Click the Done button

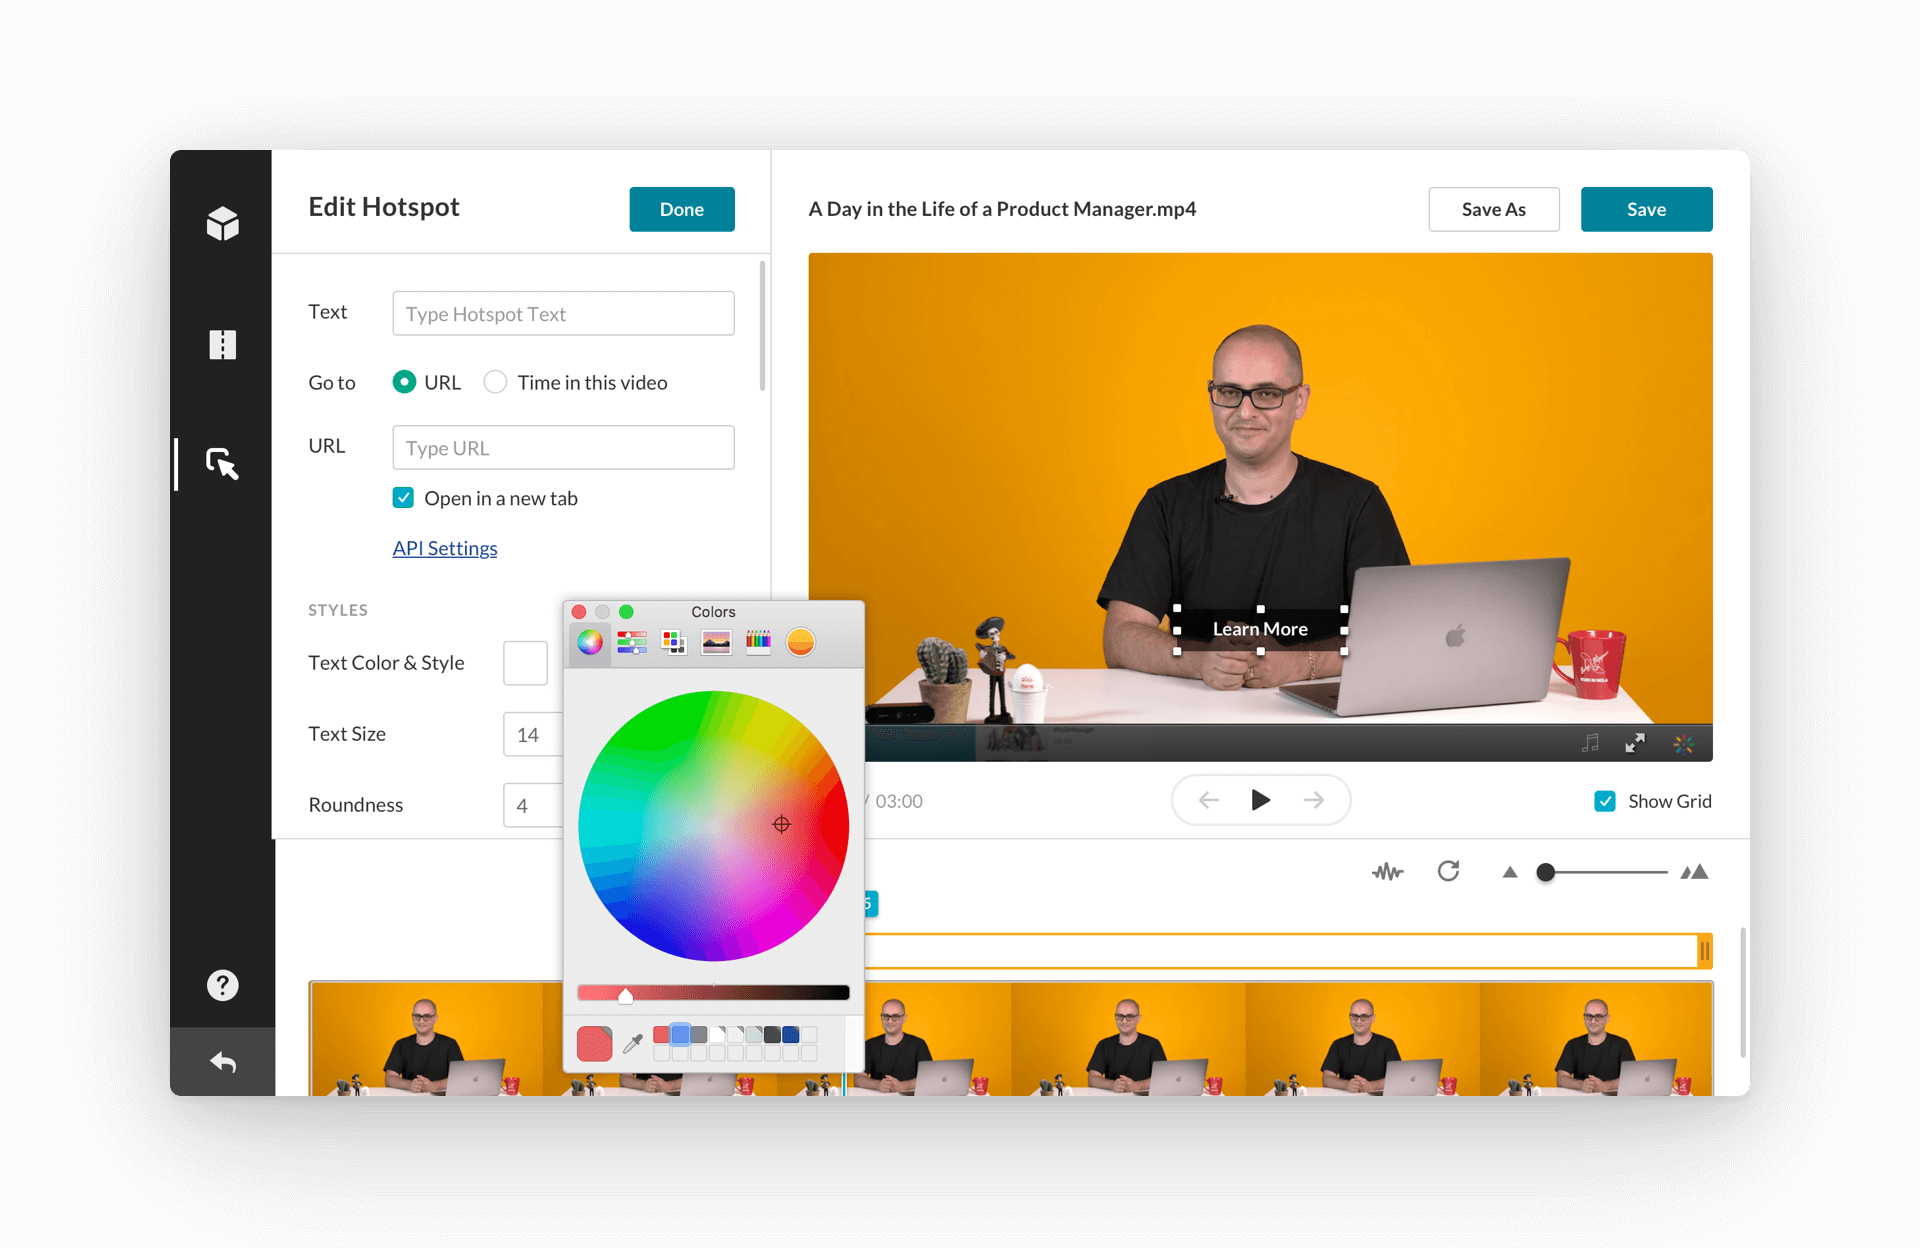pos(682,208)
